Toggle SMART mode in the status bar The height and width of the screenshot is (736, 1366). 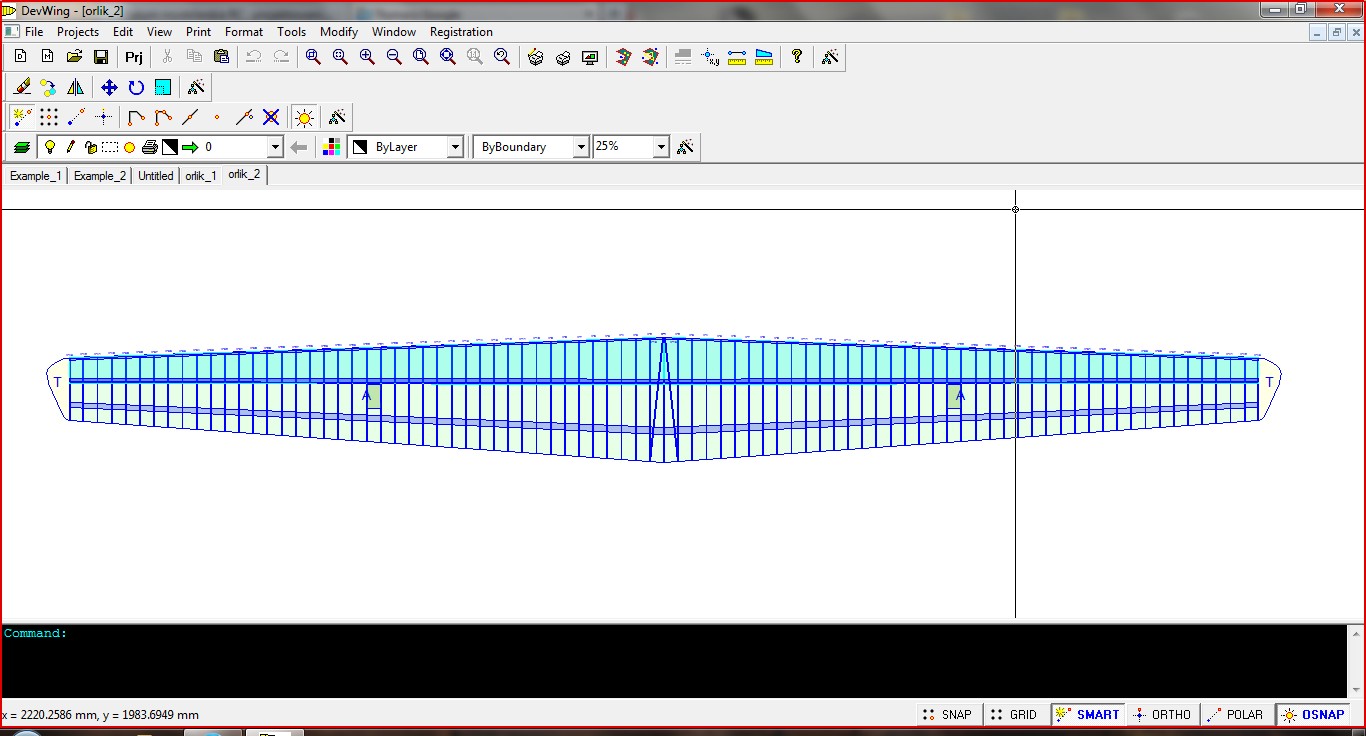(1088, 714)
